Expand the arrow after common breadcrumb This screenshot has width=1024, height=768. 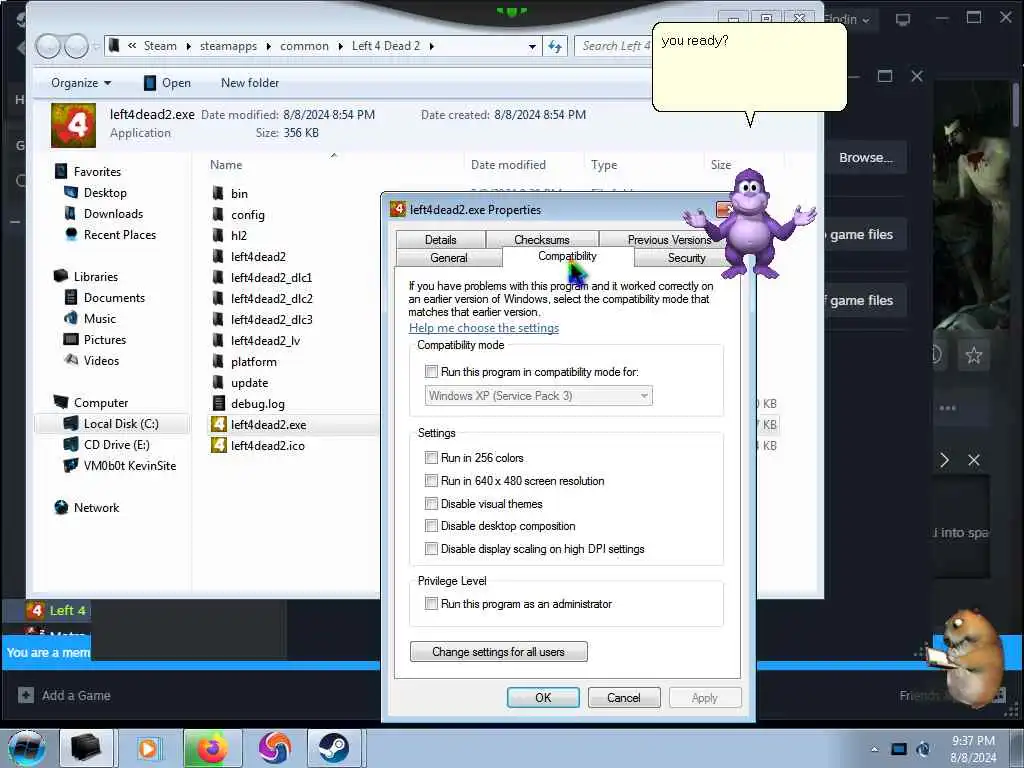tap(341, 46)
